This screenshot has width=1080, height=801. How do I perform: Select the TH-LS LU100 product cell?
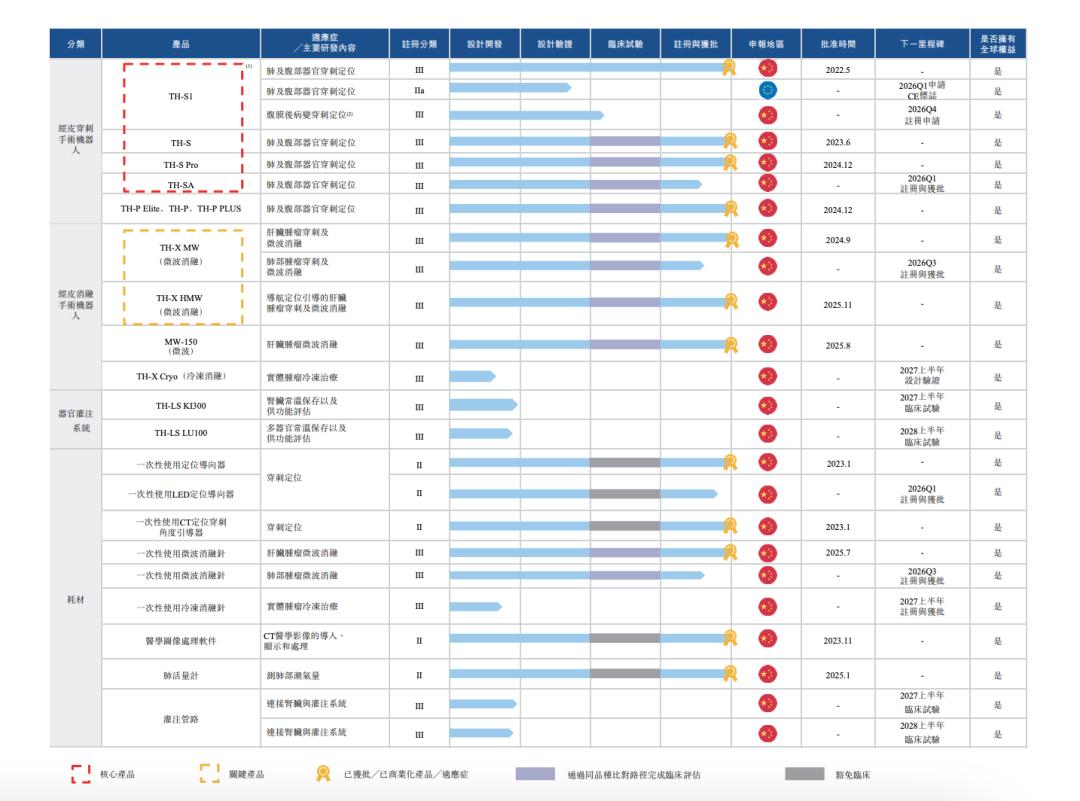pyautogui.click(x=181, y=433)
